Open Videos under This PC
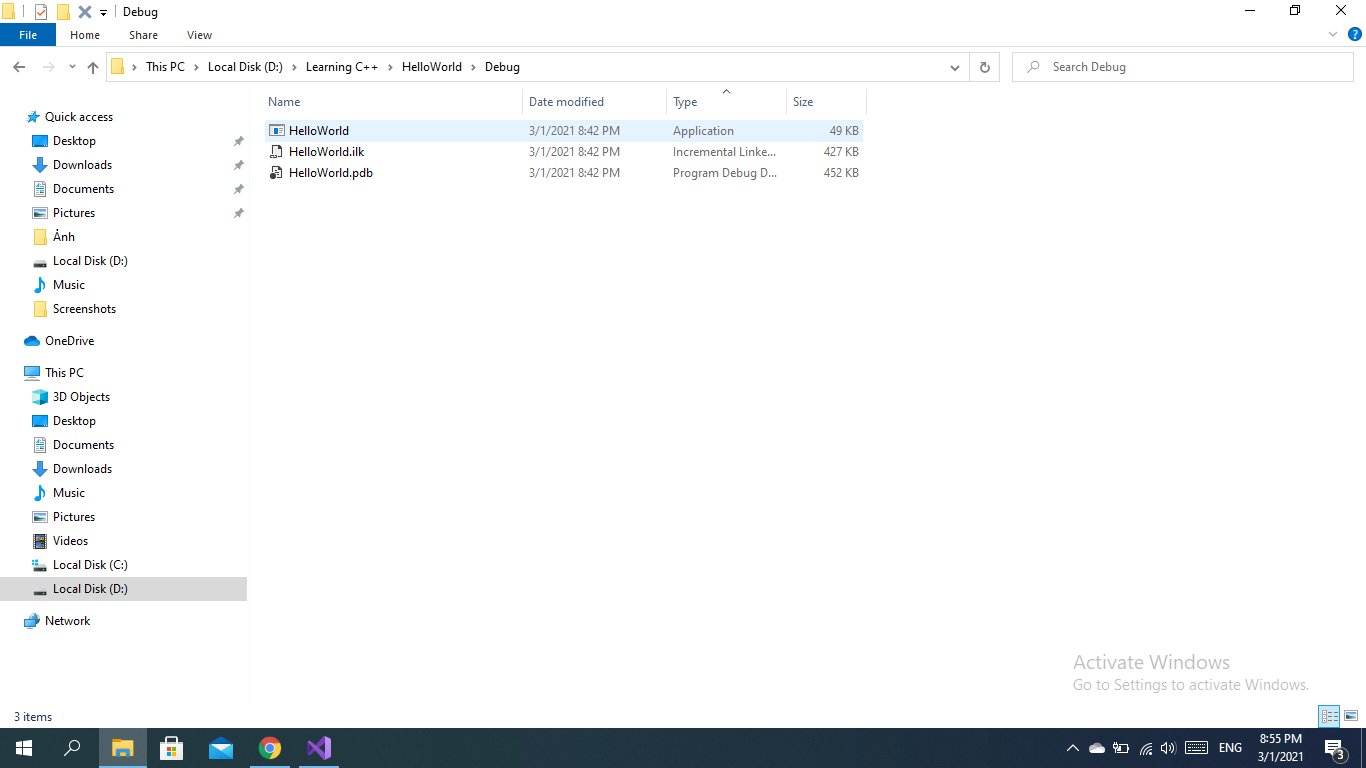 point(70,541)
